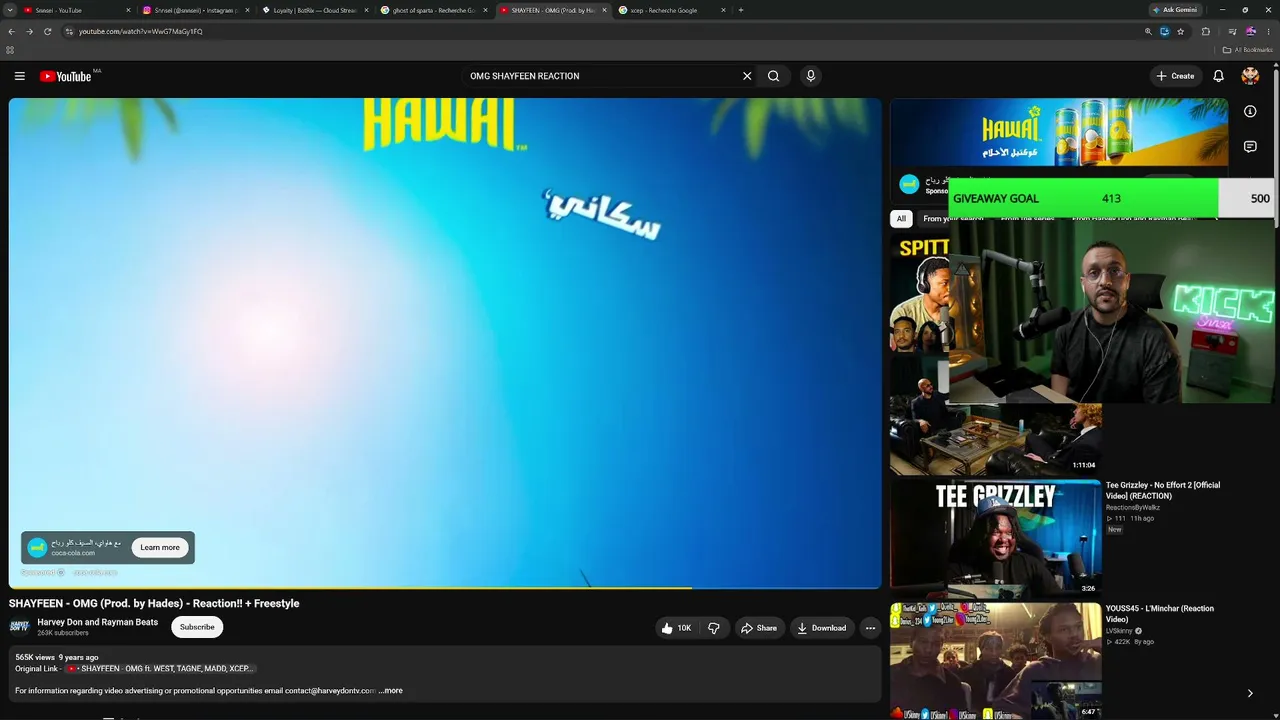Open the Chrome three-dot menu
This screenshot has width=1280, height=720.
pos(1269,31)
